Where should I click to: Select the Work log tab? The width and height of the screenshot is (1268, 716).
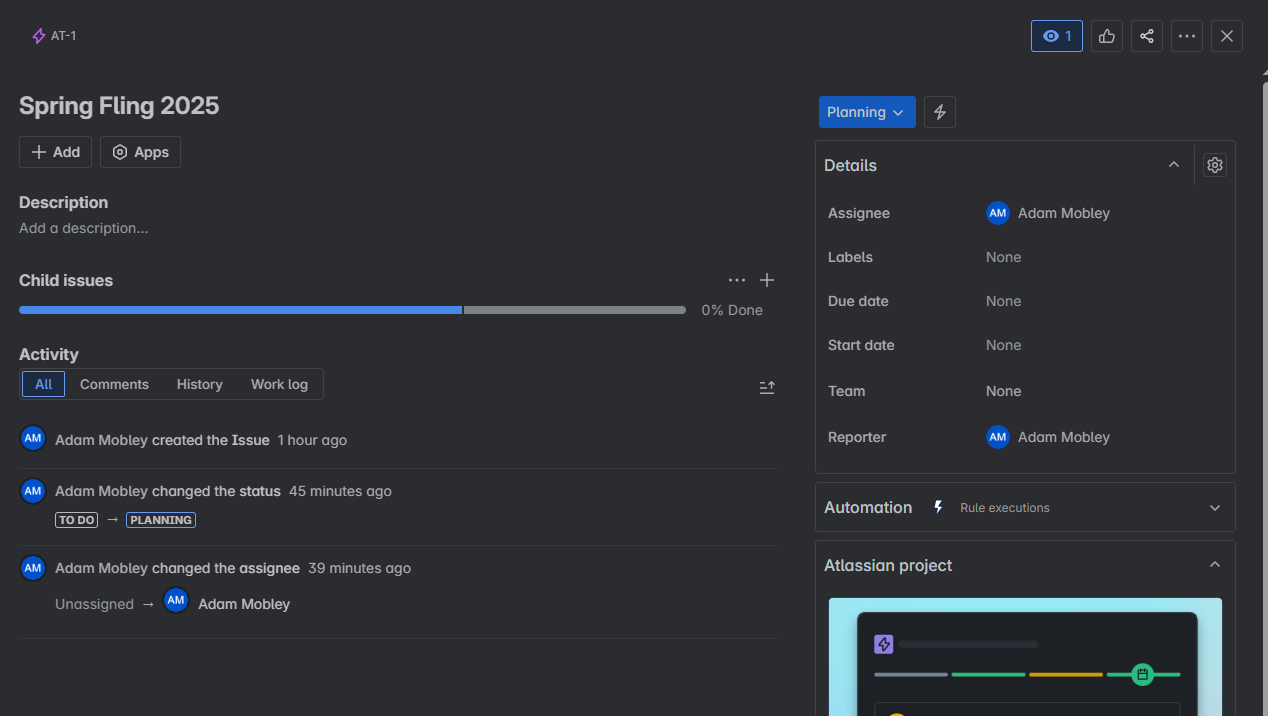point(279,384)
